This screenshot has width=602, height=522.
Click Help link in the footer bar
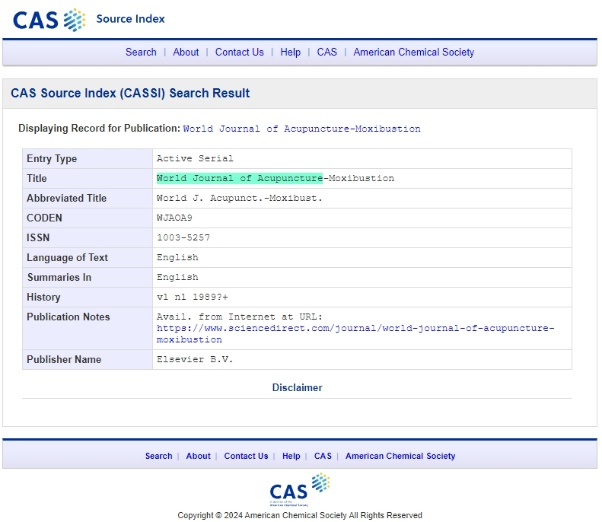tap(291, 456)
